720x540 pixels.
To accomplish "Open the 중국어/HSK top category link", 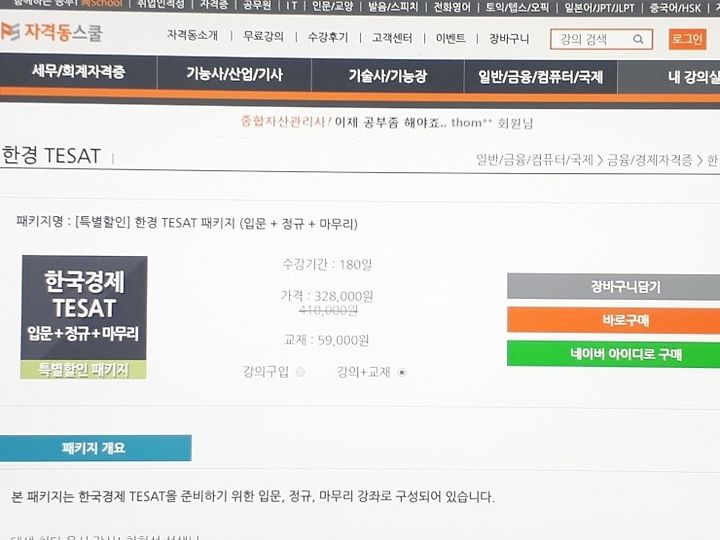I will [x=675, y=8].
